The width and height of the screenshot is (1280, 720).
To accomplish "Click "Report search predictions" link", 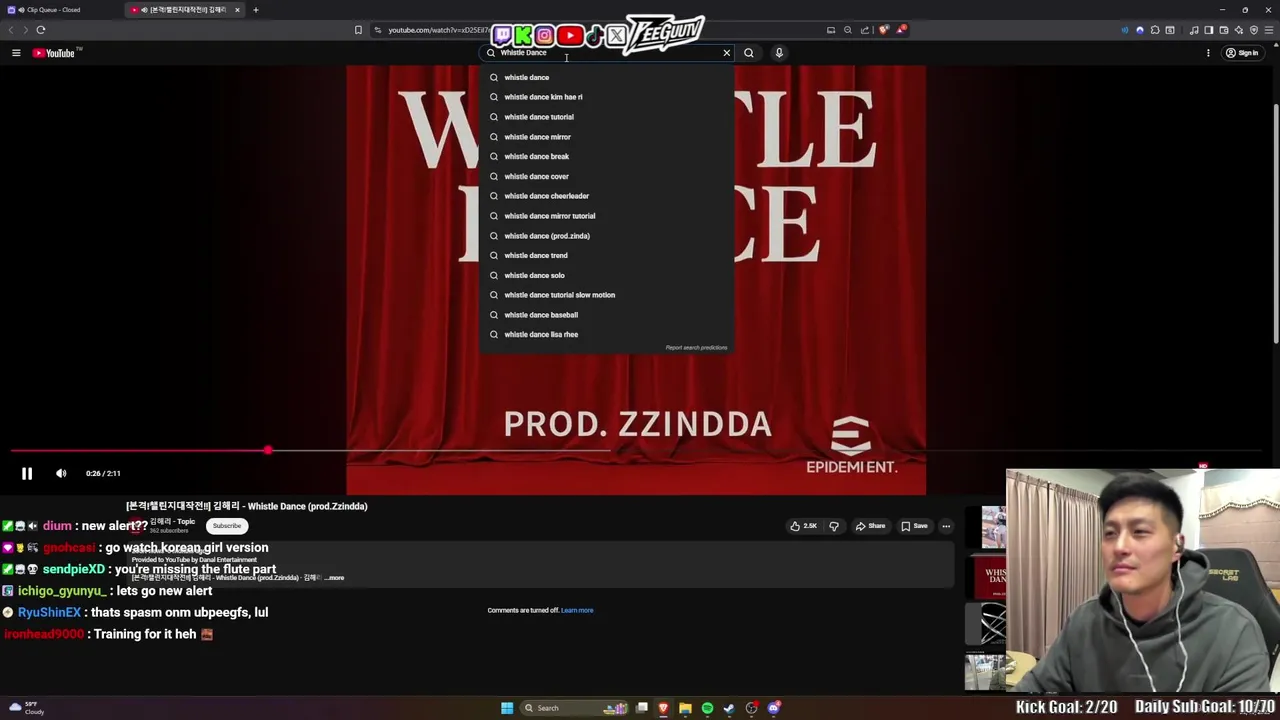I will point(696,348).
